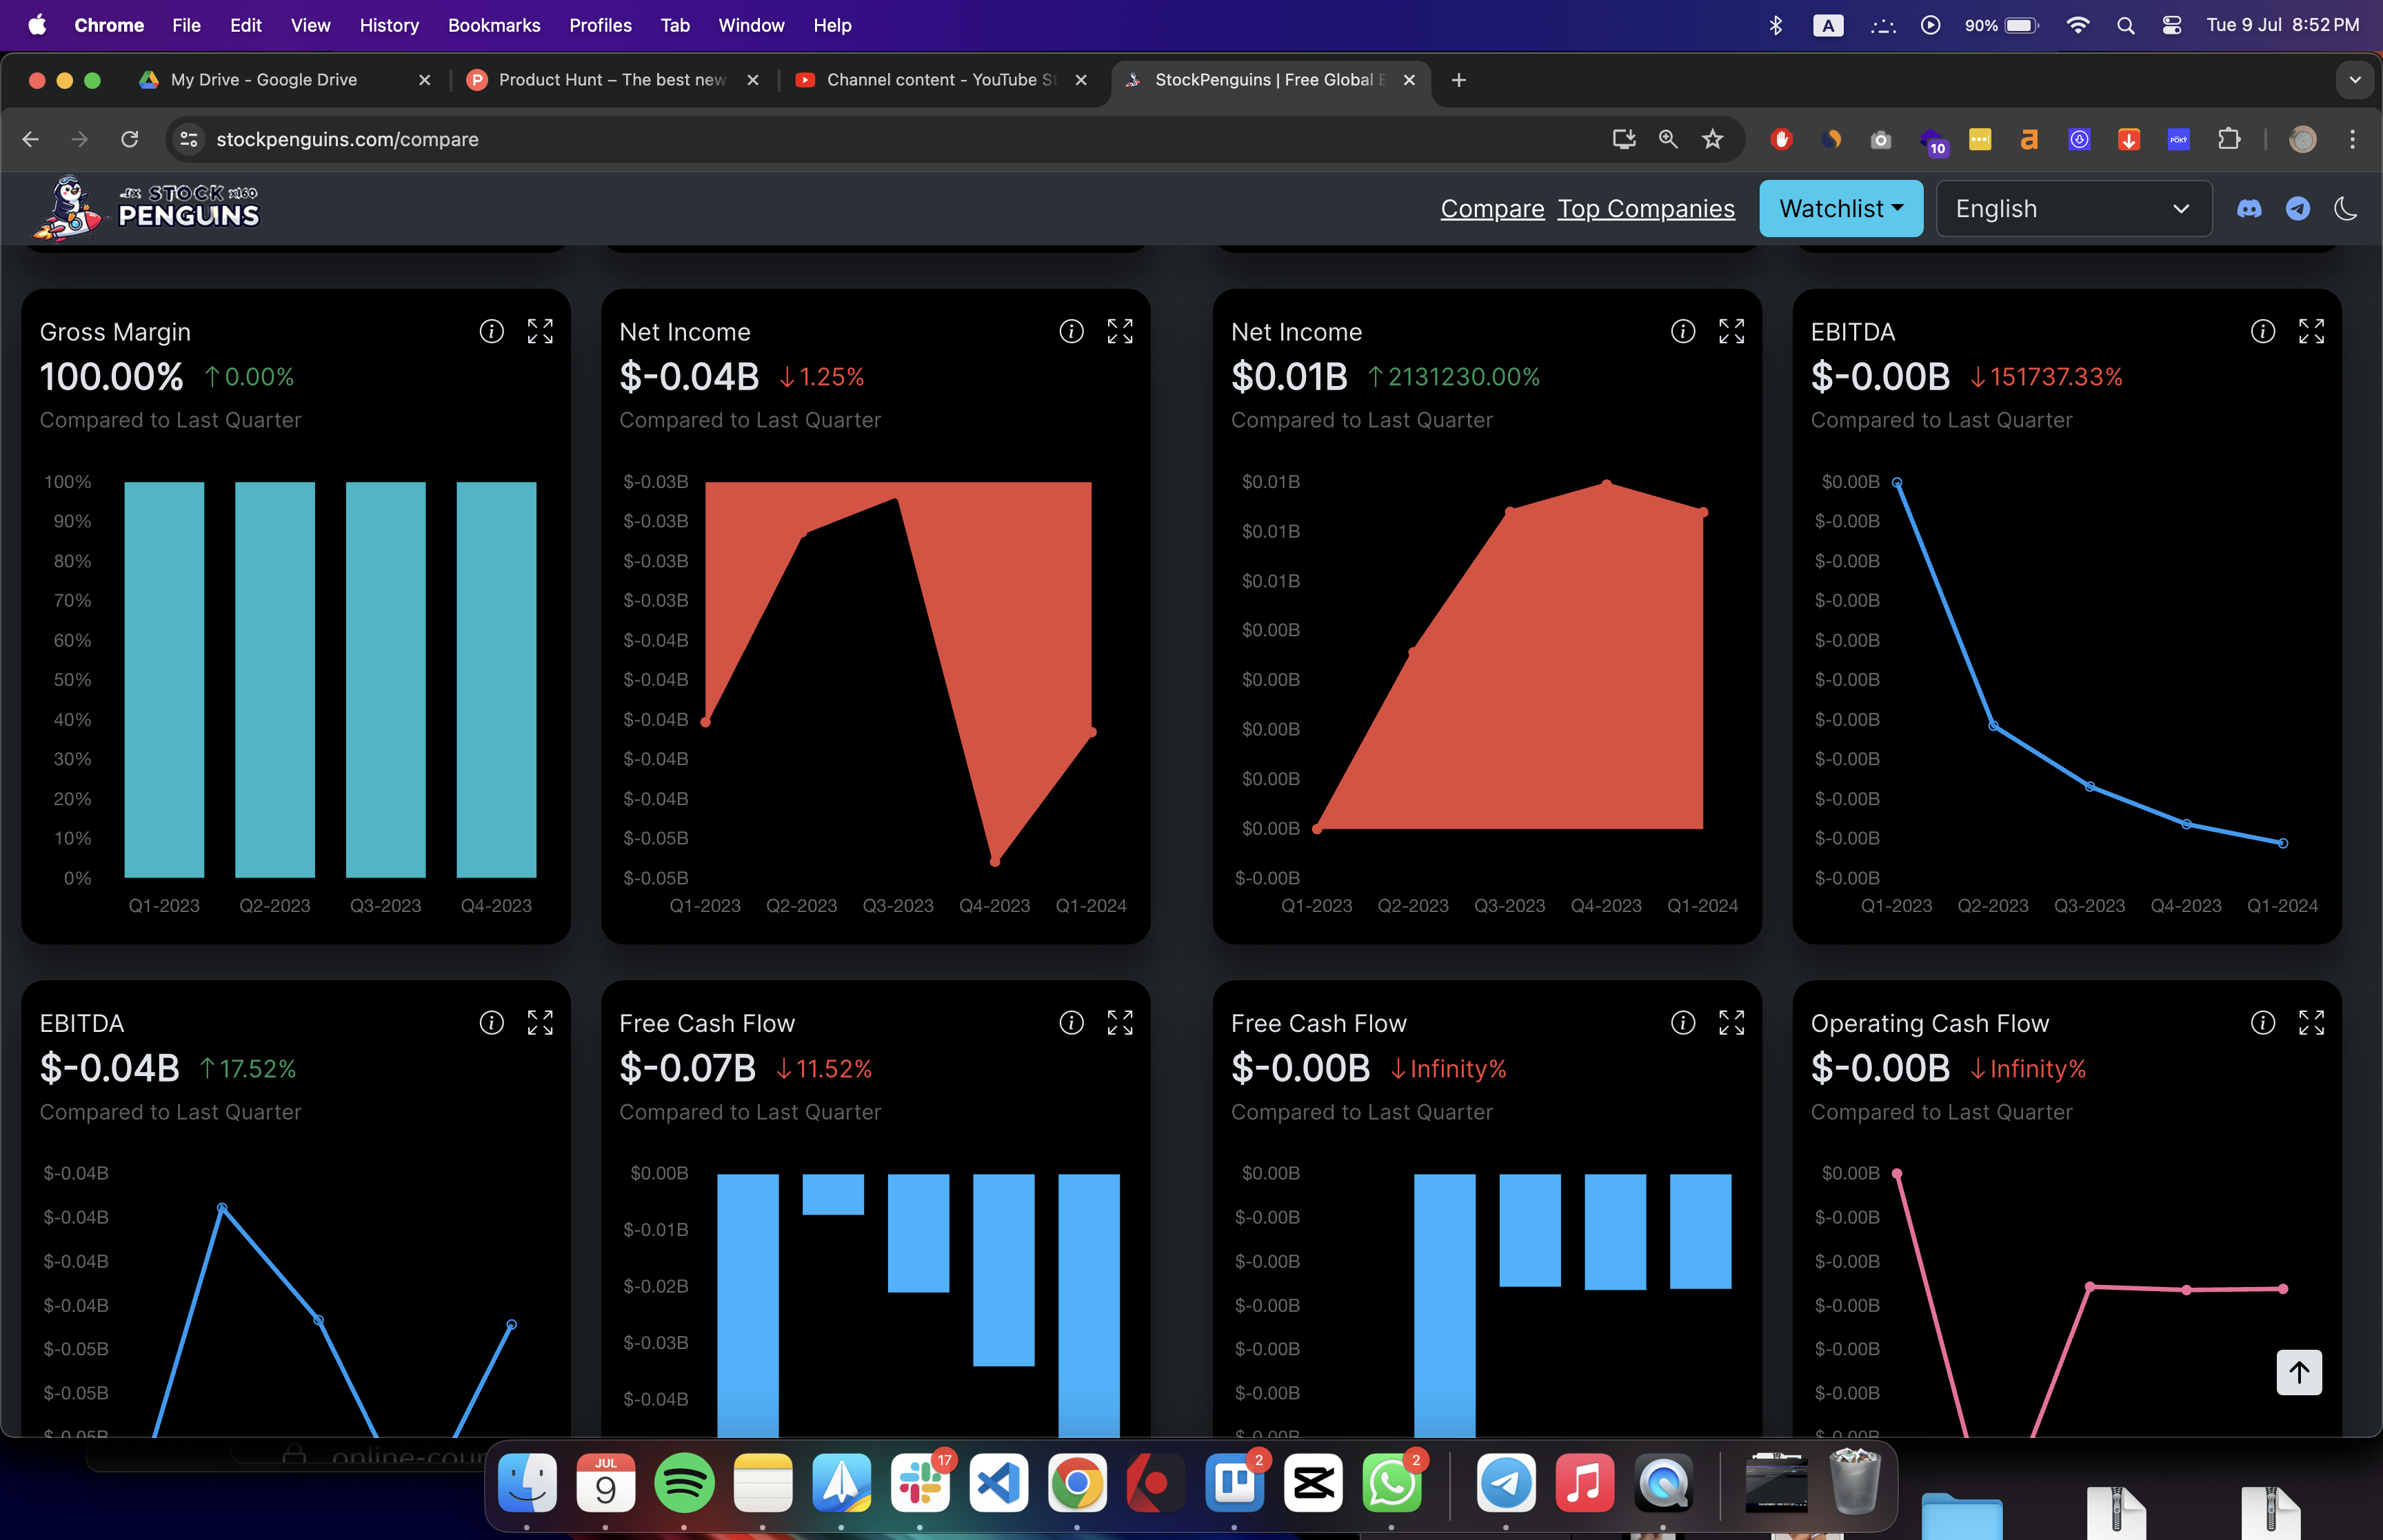Expand Net Income $-0.04B chart fullscreen

[1120, 331]
